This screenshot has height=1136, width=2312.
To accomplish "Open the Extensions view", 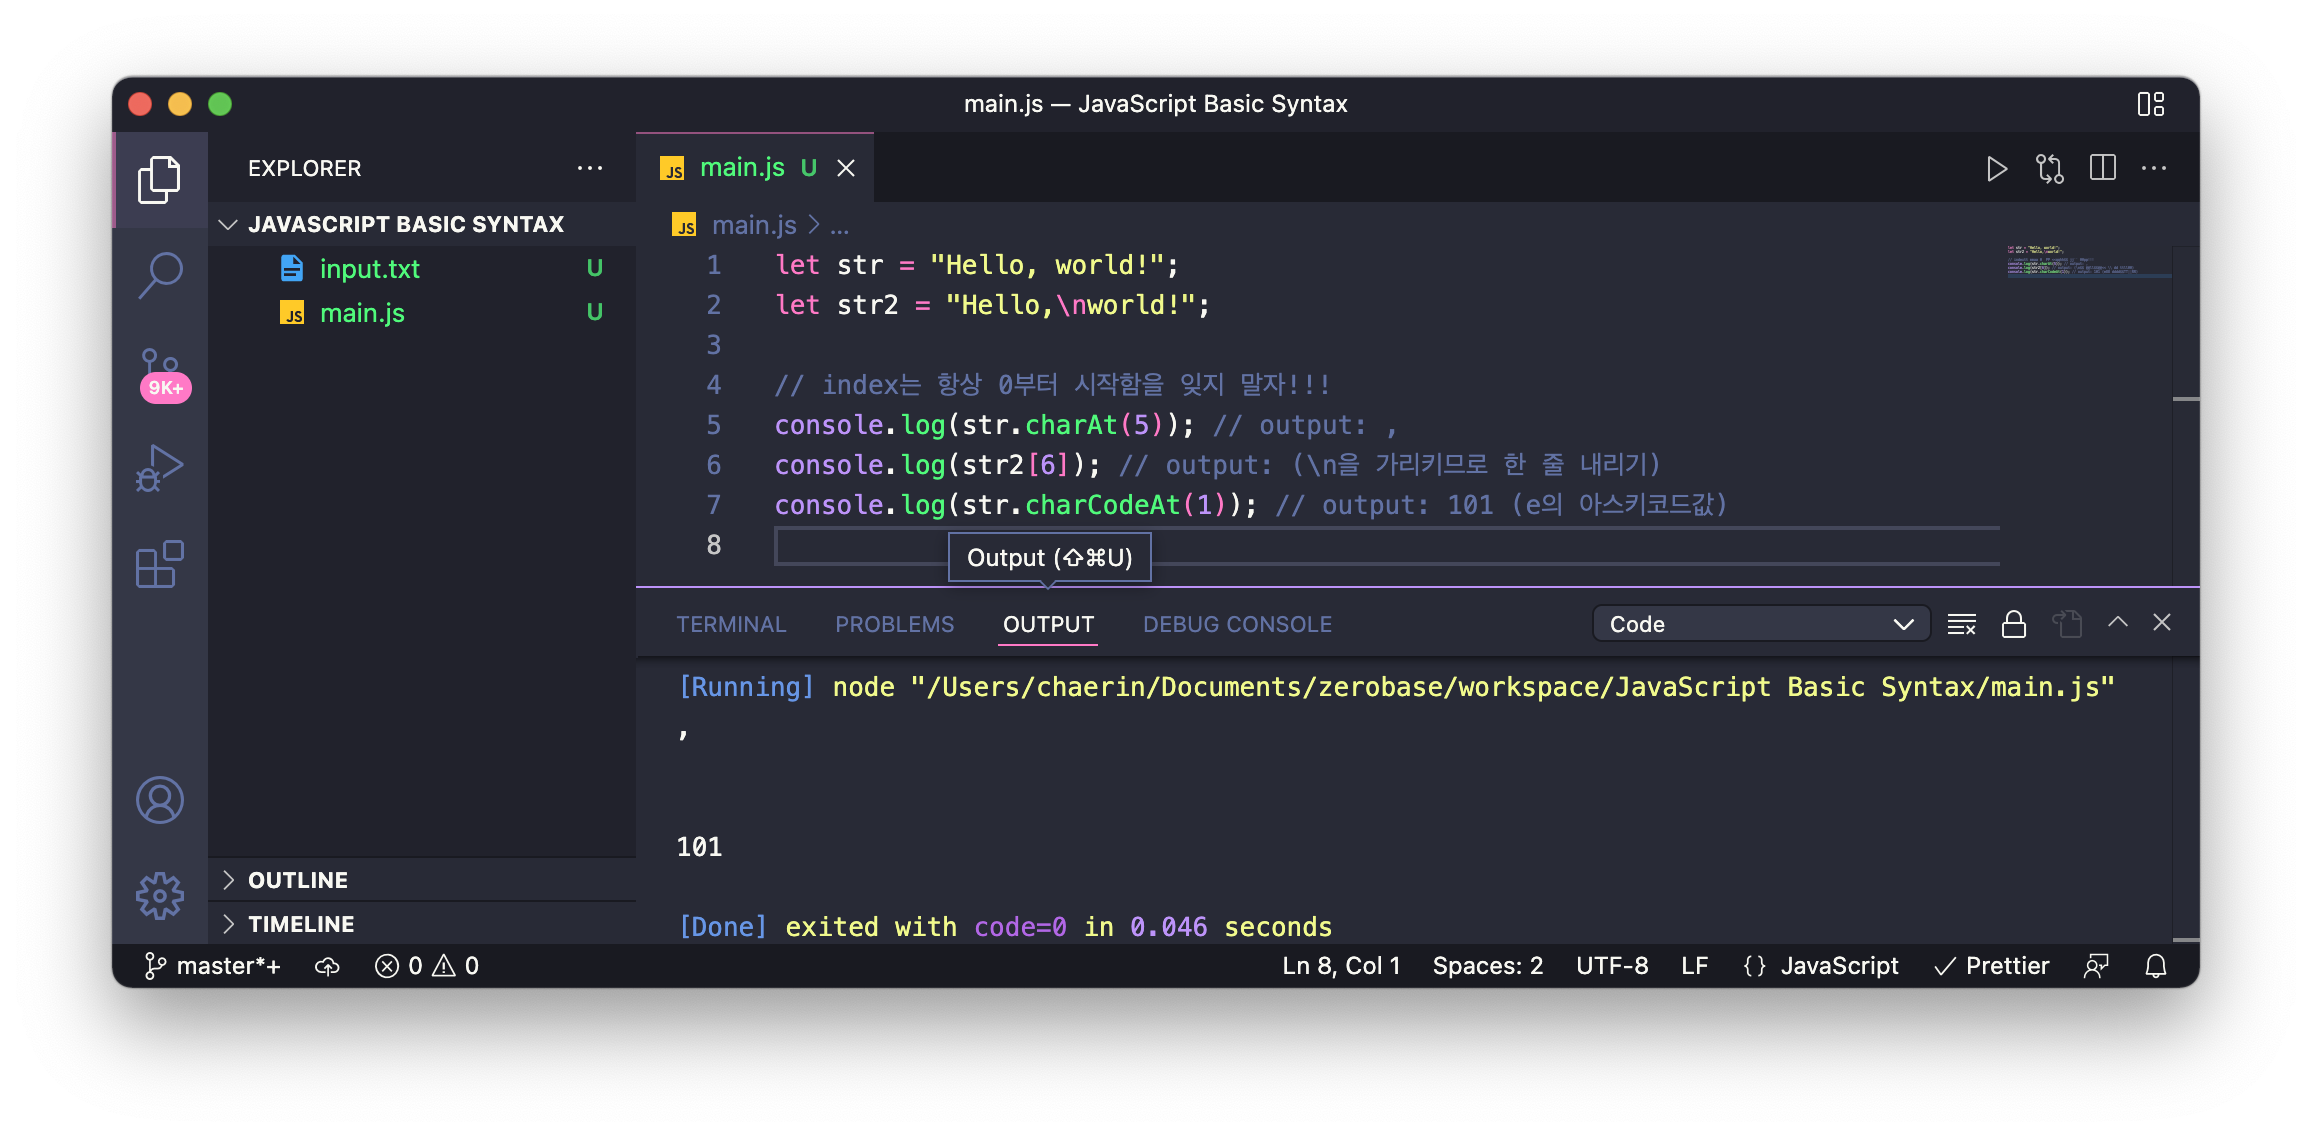I will tap(160, 565).
